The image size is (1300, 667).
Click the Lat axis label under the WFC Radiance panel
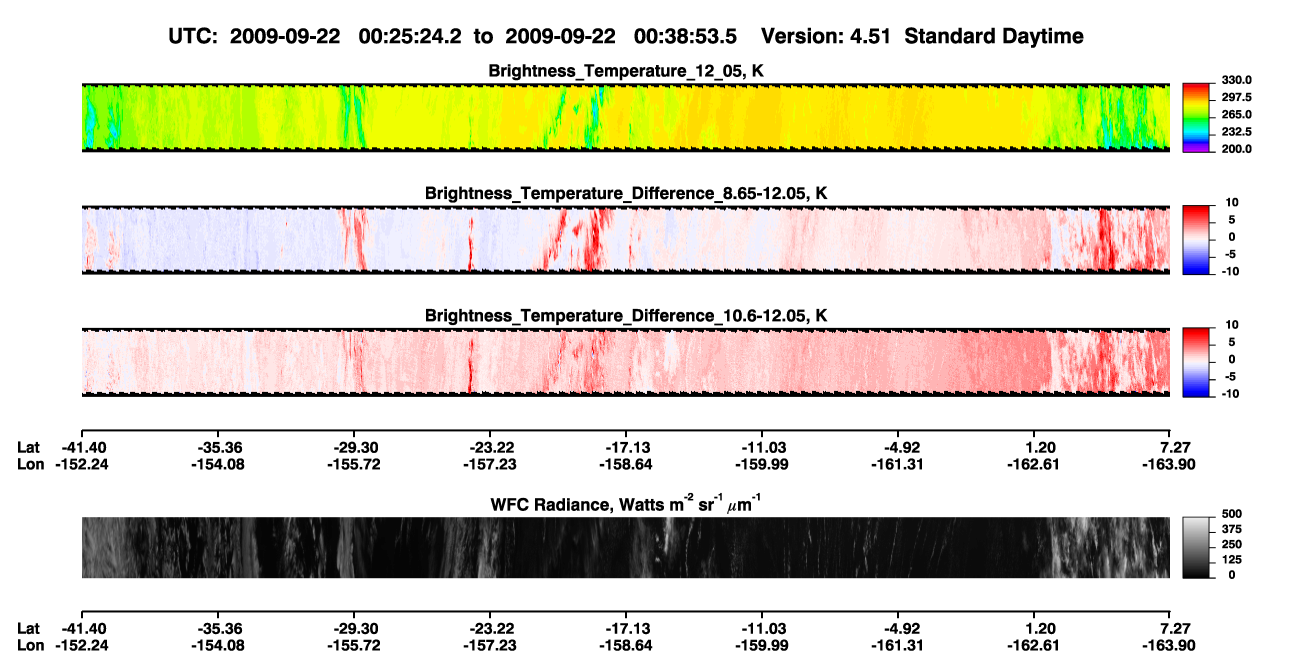(x=29, y=628)
